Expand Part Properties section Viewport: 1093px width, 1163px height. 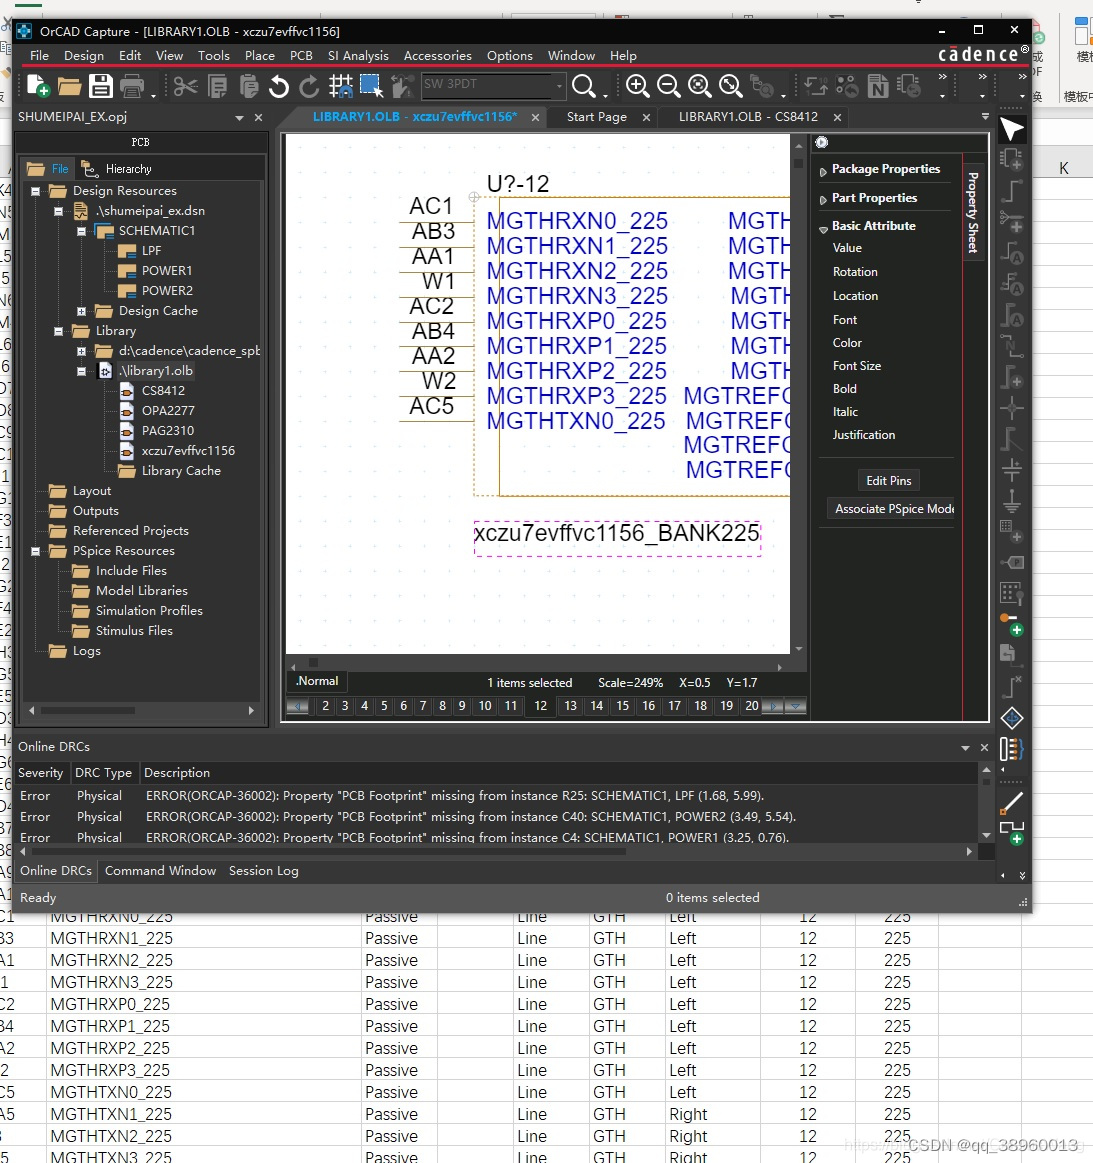pyautogui.click(x=822, y=200)
